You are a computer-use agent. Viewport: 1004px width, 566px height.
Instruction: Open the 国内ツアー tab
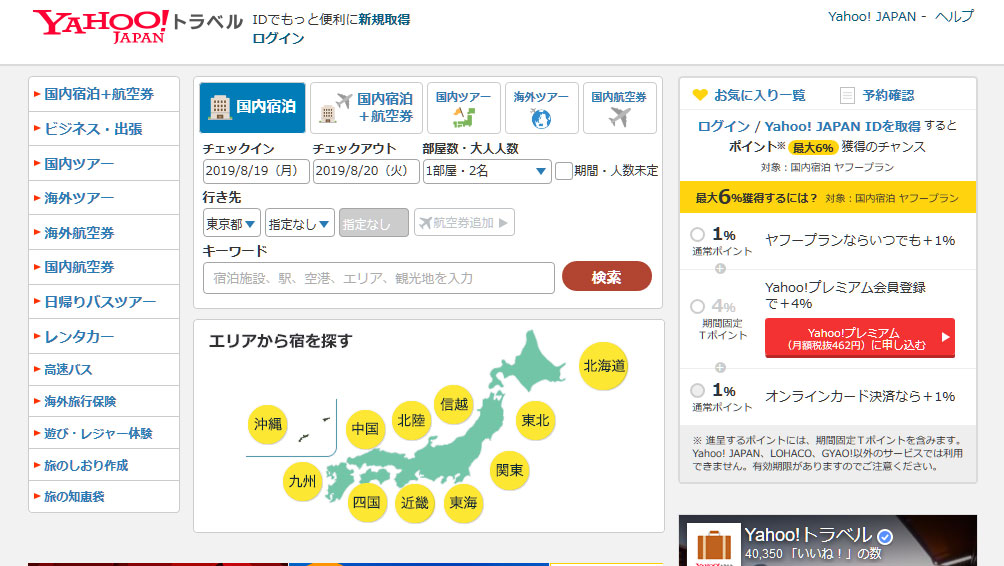pos(463,108)
